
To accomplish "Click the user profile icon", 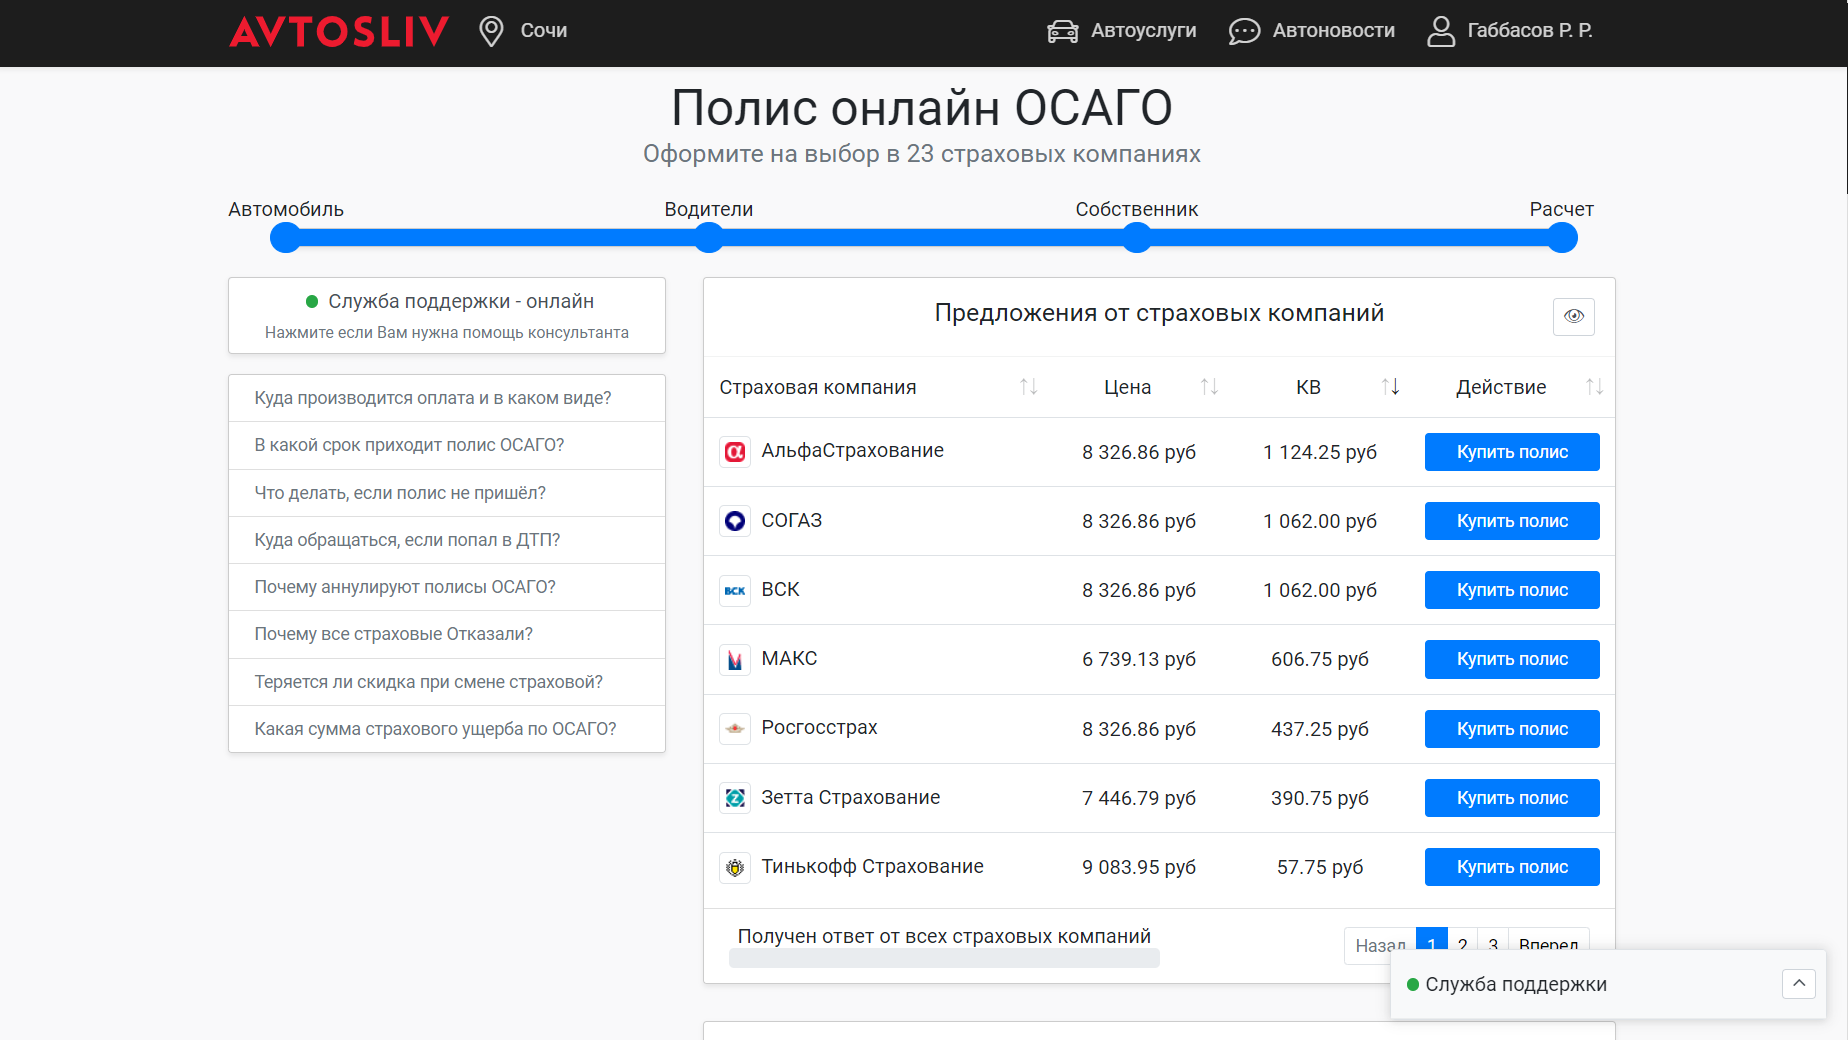I will 1441,31.
